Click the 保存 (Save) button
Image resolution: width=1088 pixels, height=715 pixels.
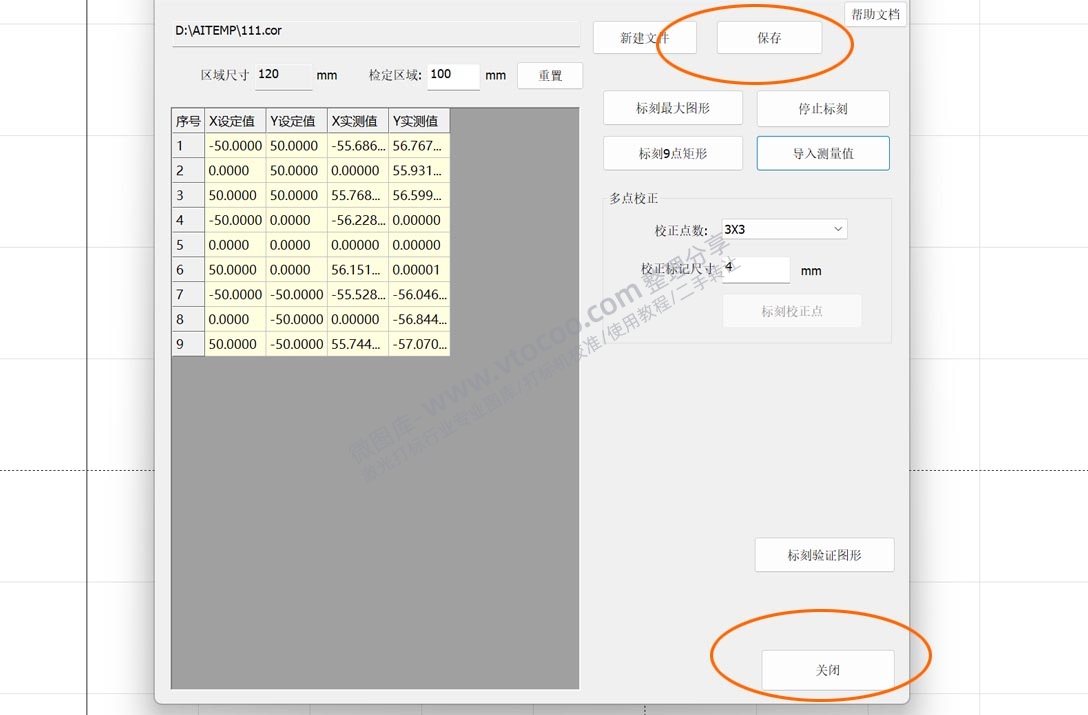(769, 37)
